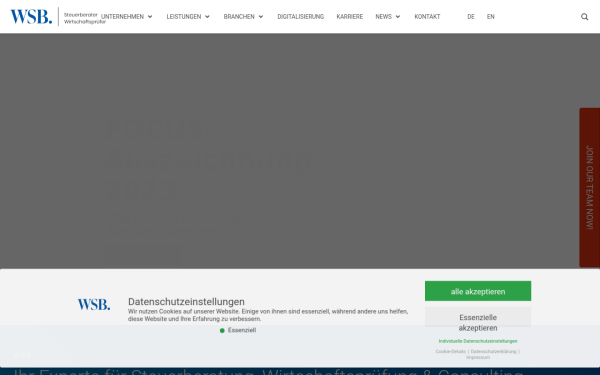Click the Datenschutzeinstellungen heading
The height and width of the screenshot is (375, 600).
186,302
